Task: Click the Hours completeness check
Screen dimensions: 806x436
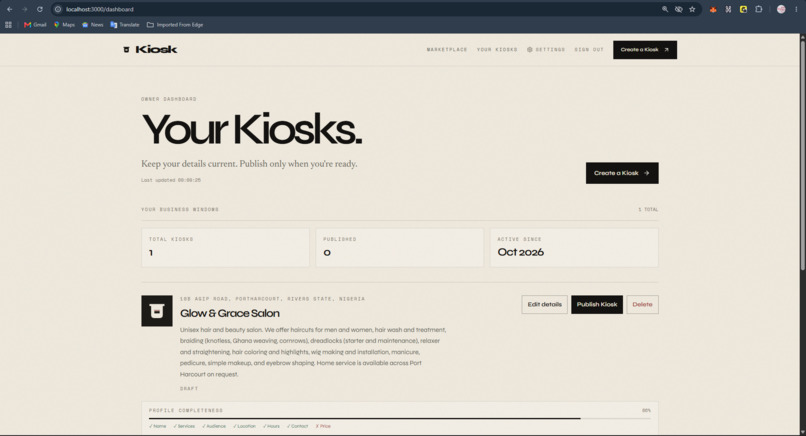Action: click(x=271, y=426)
